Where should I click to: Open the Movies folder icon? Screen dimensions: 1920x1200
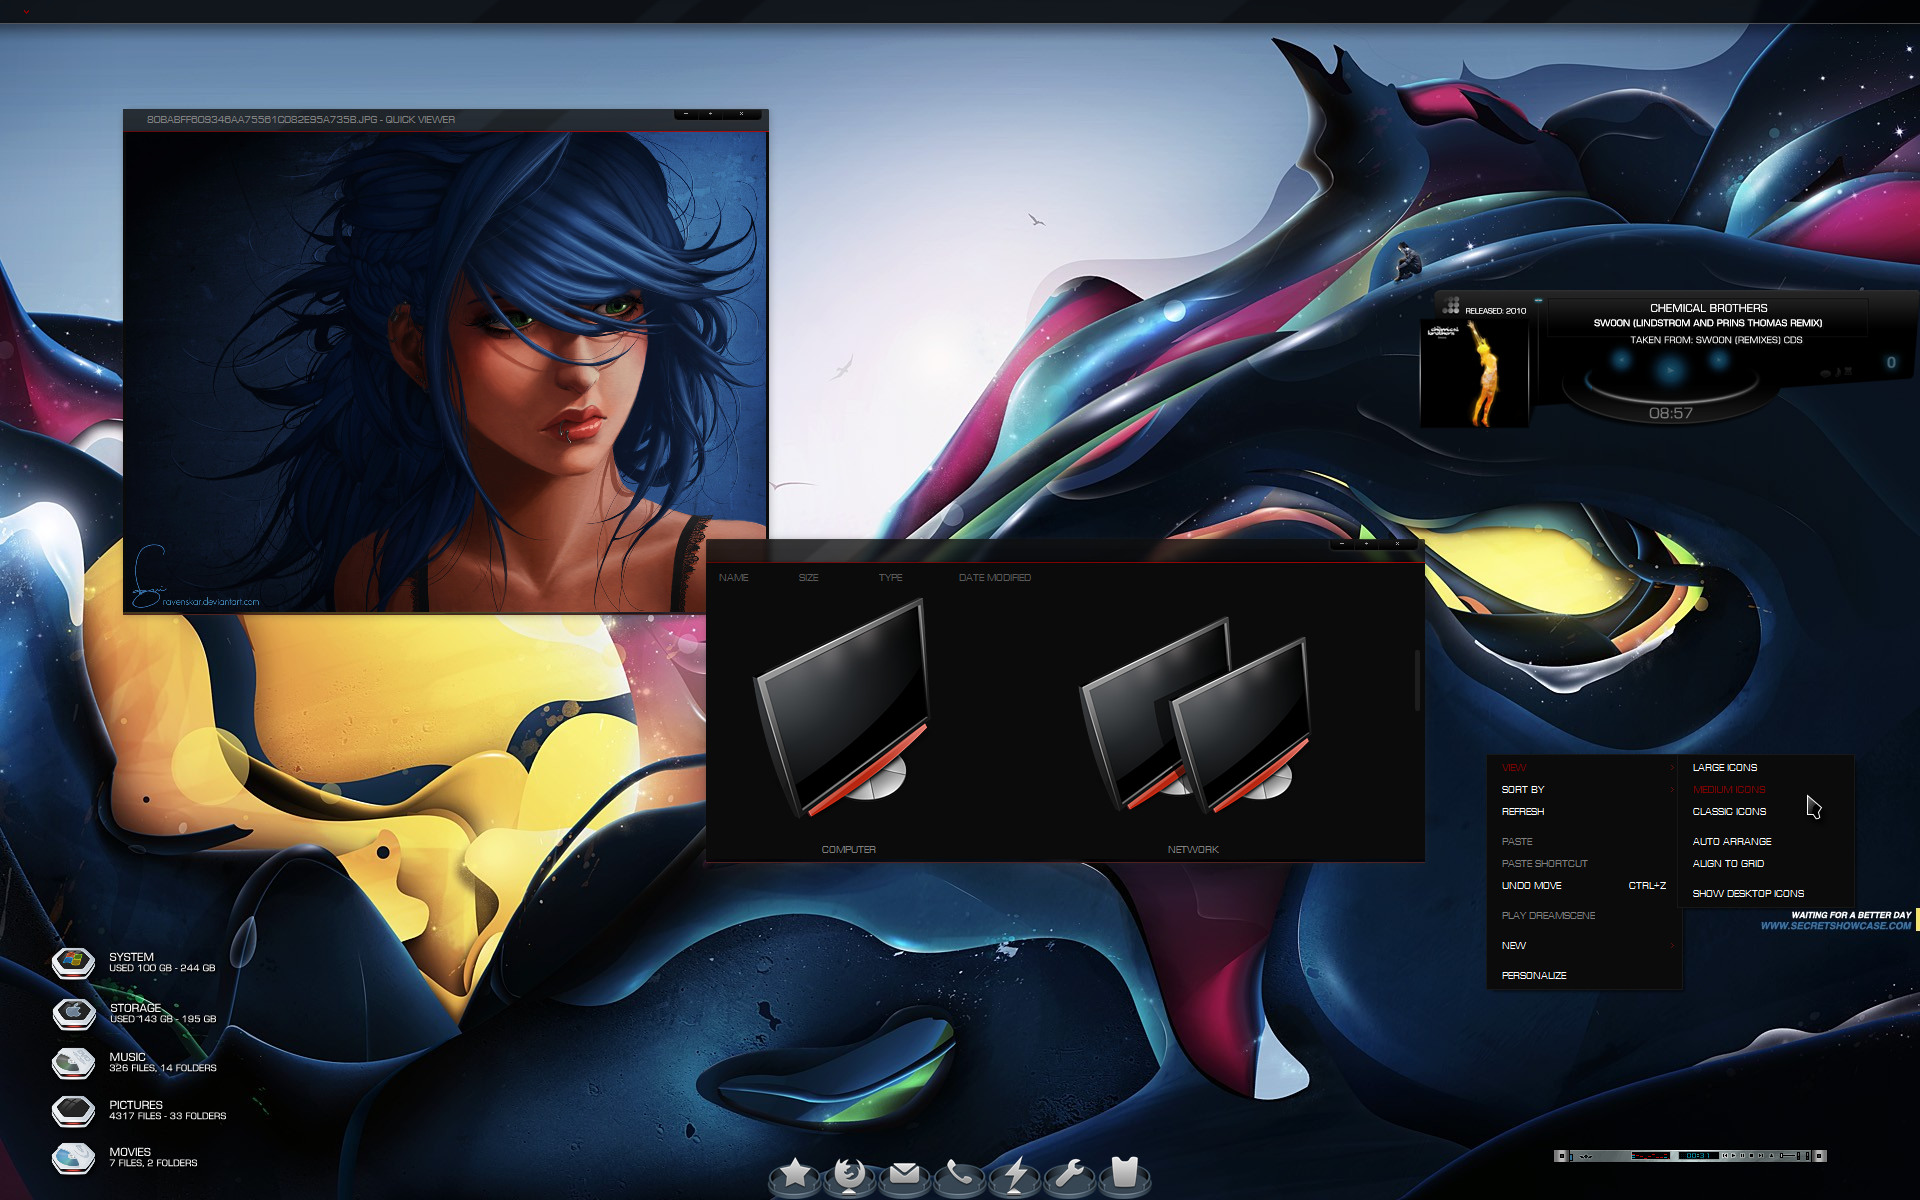click(x=73, y=1157)
